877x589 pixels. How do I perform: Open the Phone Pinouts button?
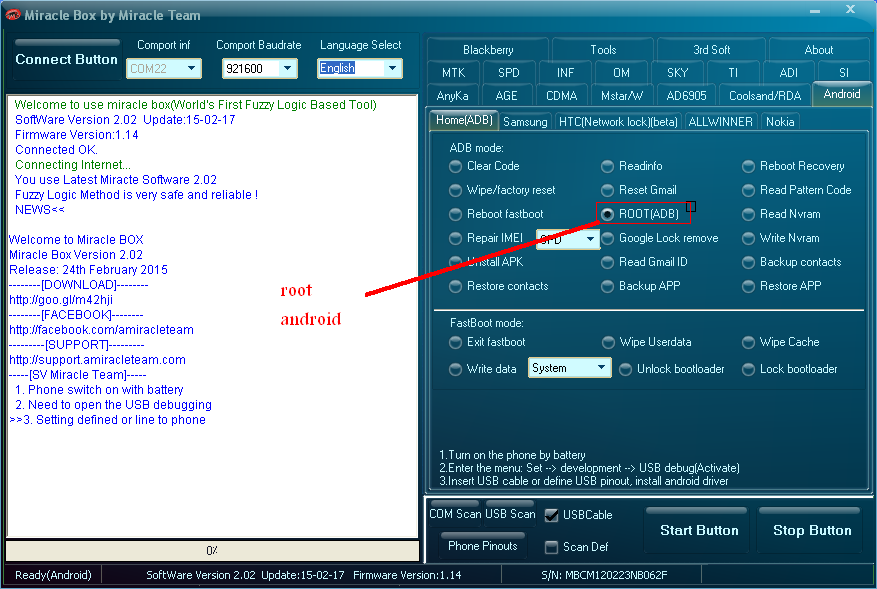point(483,546)
